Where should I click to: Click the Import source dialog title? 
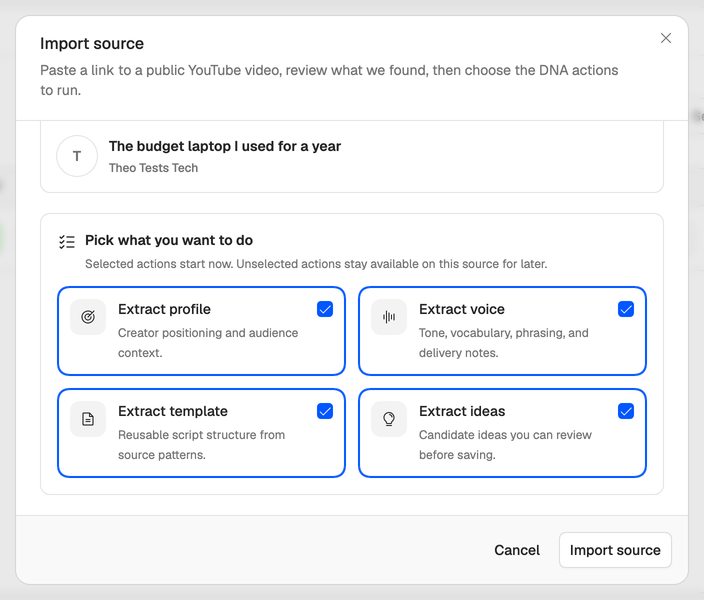(92, 44)
